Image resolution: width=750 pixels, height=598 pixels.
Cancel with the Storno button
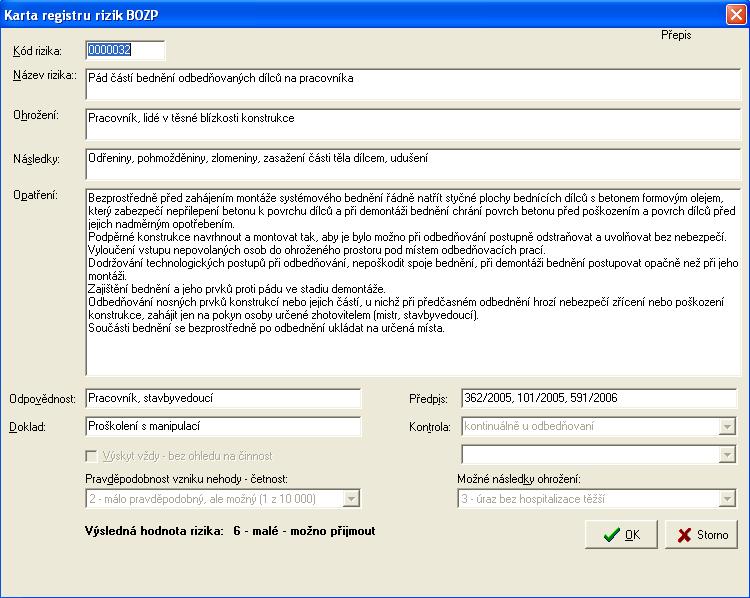(x=701, y=534)
